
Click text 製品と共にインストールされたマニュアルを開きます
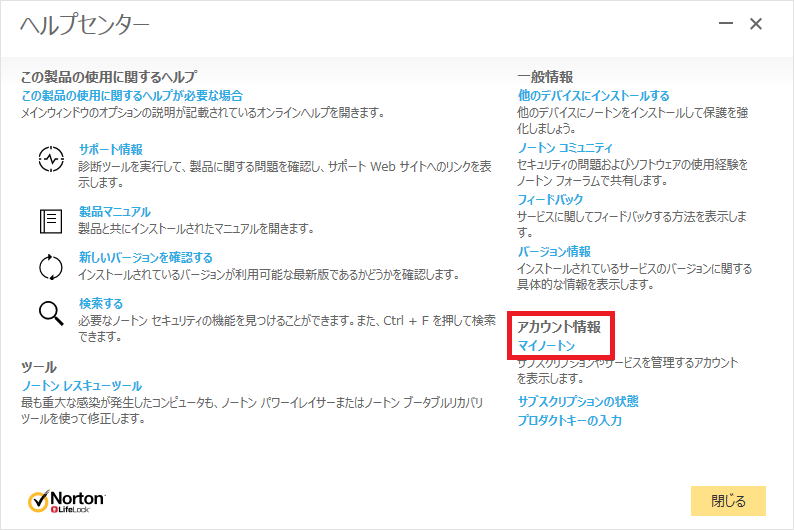pyautogui.click(x=196, y=229)
